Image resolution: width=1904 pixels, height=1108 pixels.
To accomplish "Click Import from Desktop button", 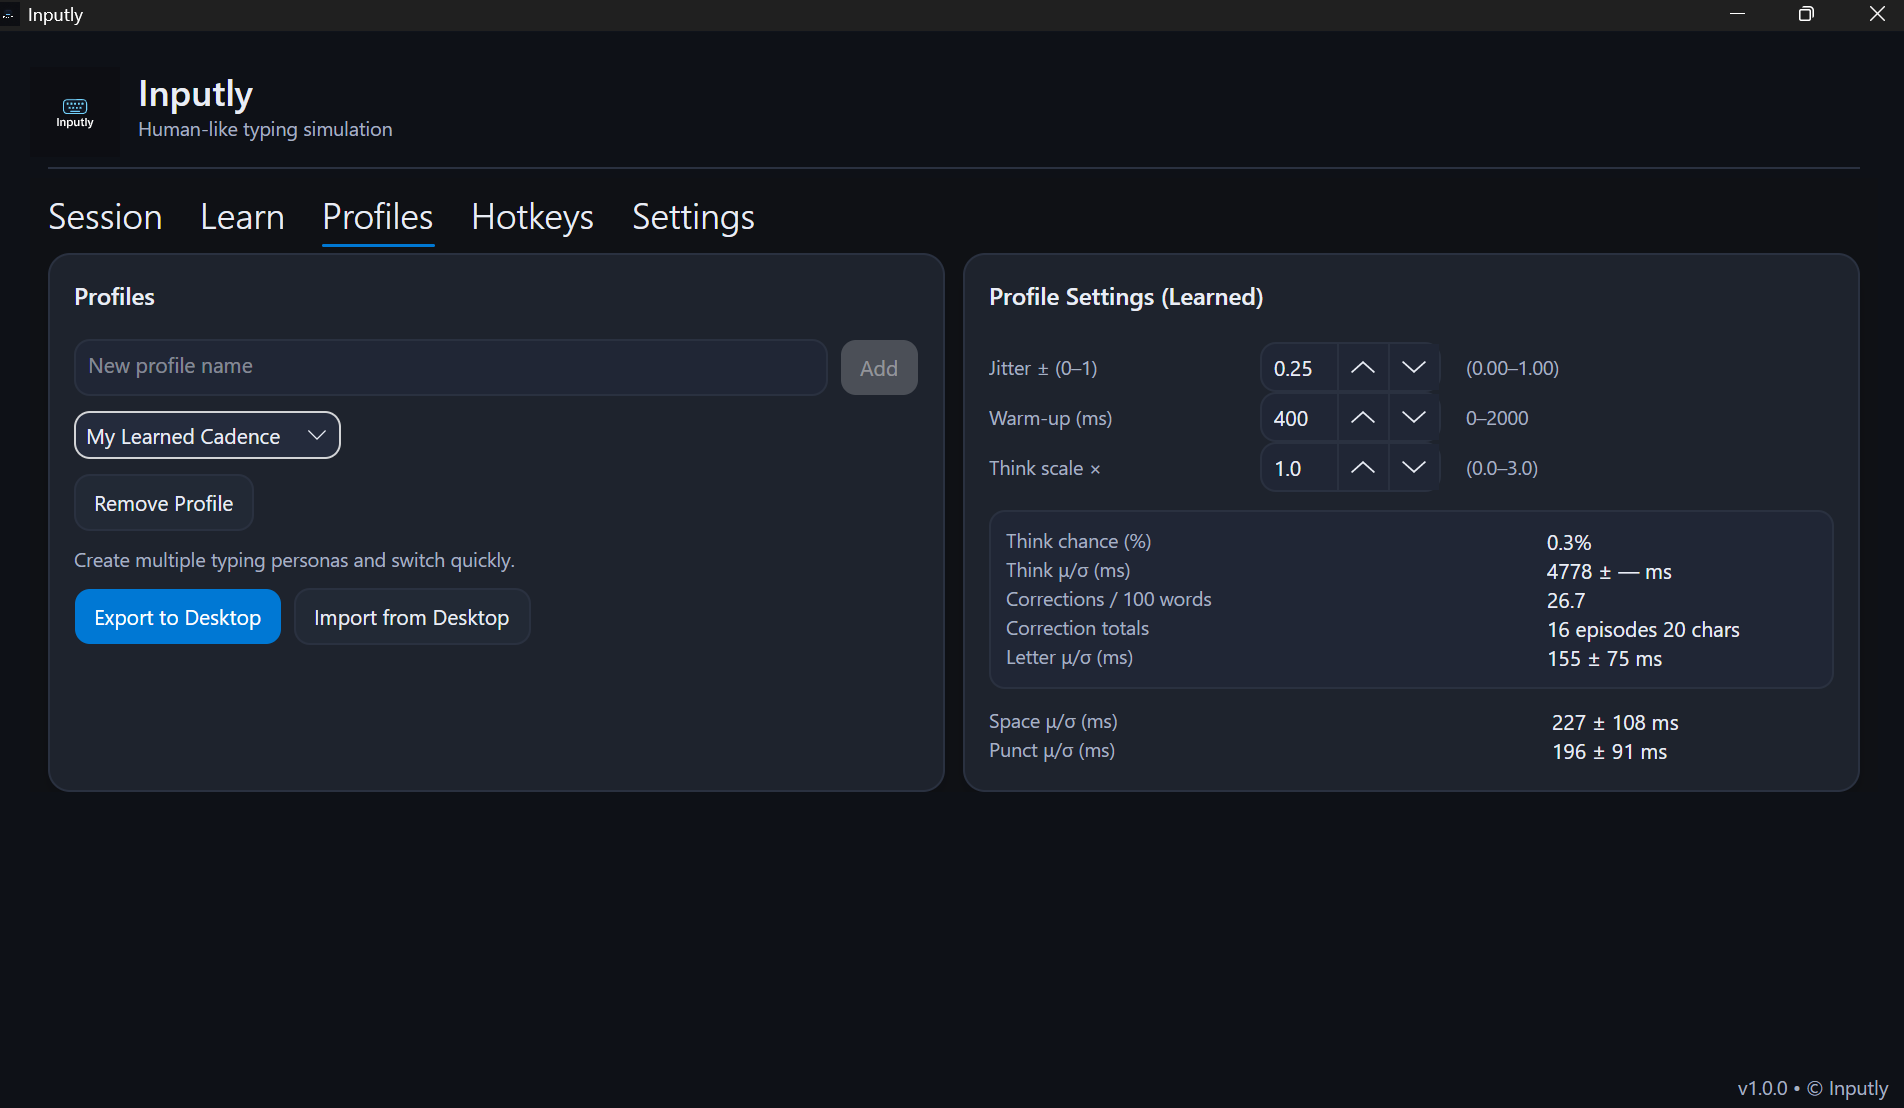I will click(x=411, y=618).
